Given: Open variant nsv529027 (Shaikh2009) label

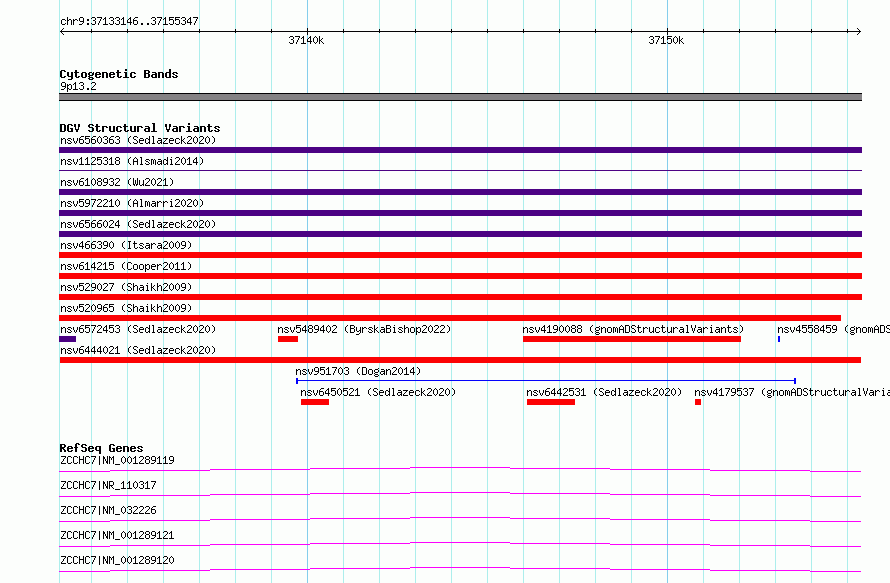Looking at the screenshot, I should coord(126,287).
